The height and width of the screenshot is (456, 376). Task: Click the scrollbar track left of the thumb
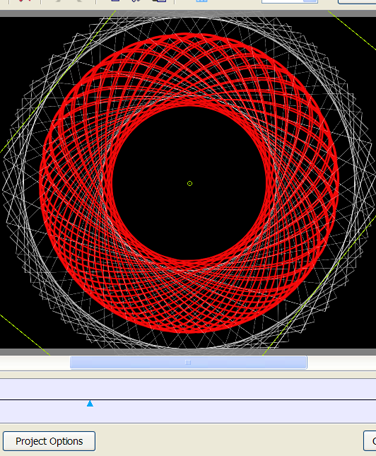[35, 363]
